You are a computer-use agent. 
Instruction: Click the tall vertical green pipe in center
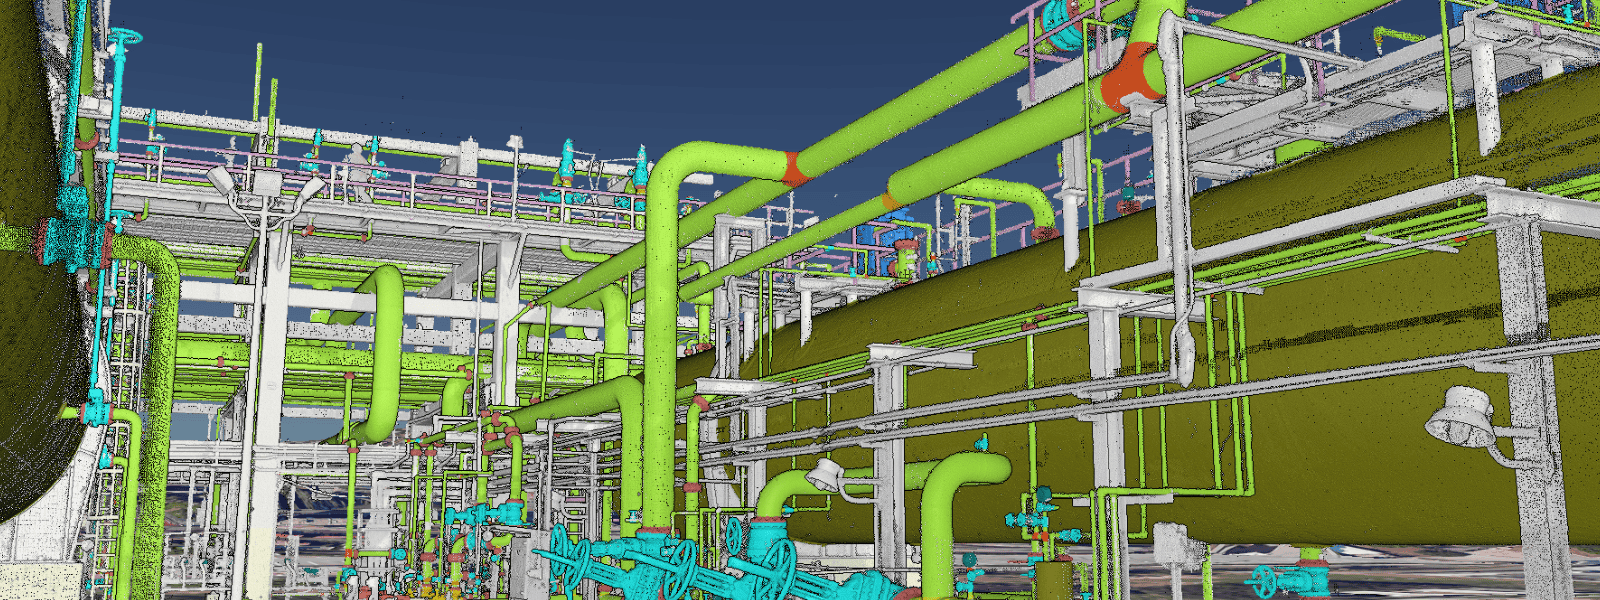[659, 330]
